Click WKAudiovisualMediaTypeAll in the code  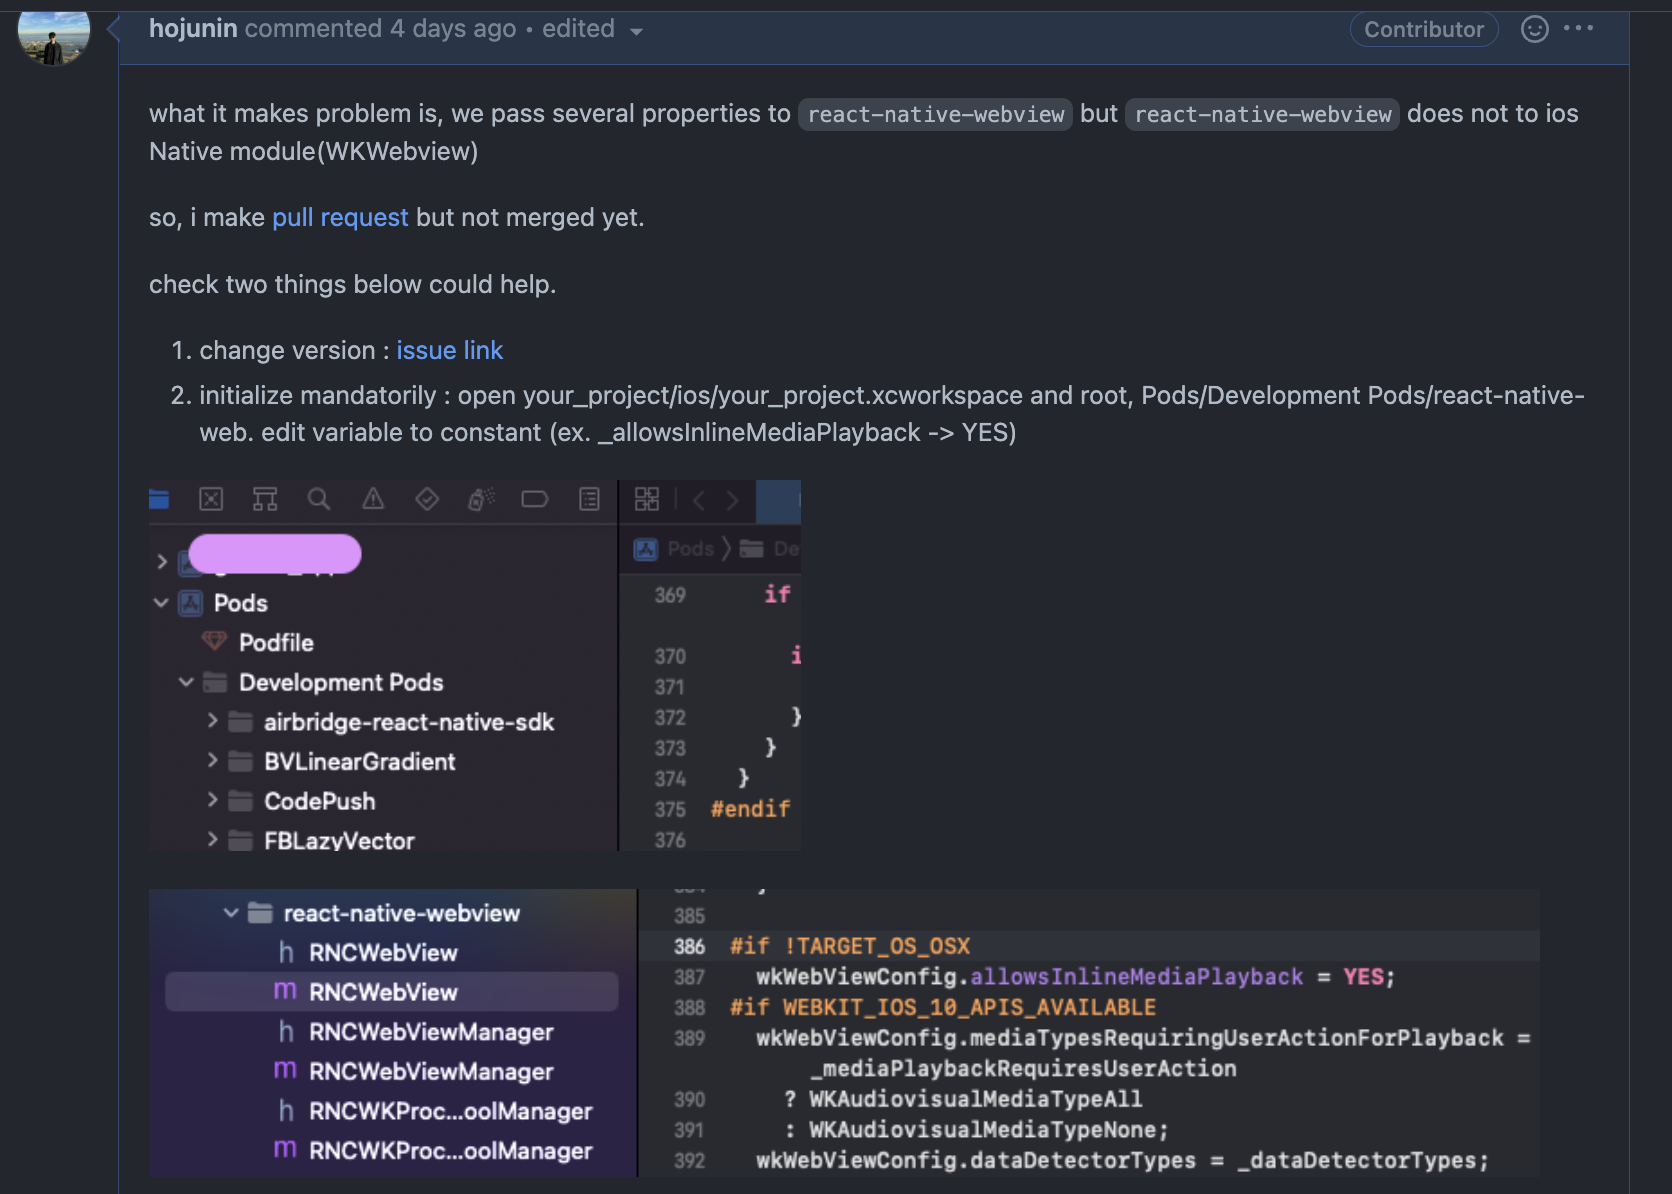pyautogui.click(x=975, y=1099)
